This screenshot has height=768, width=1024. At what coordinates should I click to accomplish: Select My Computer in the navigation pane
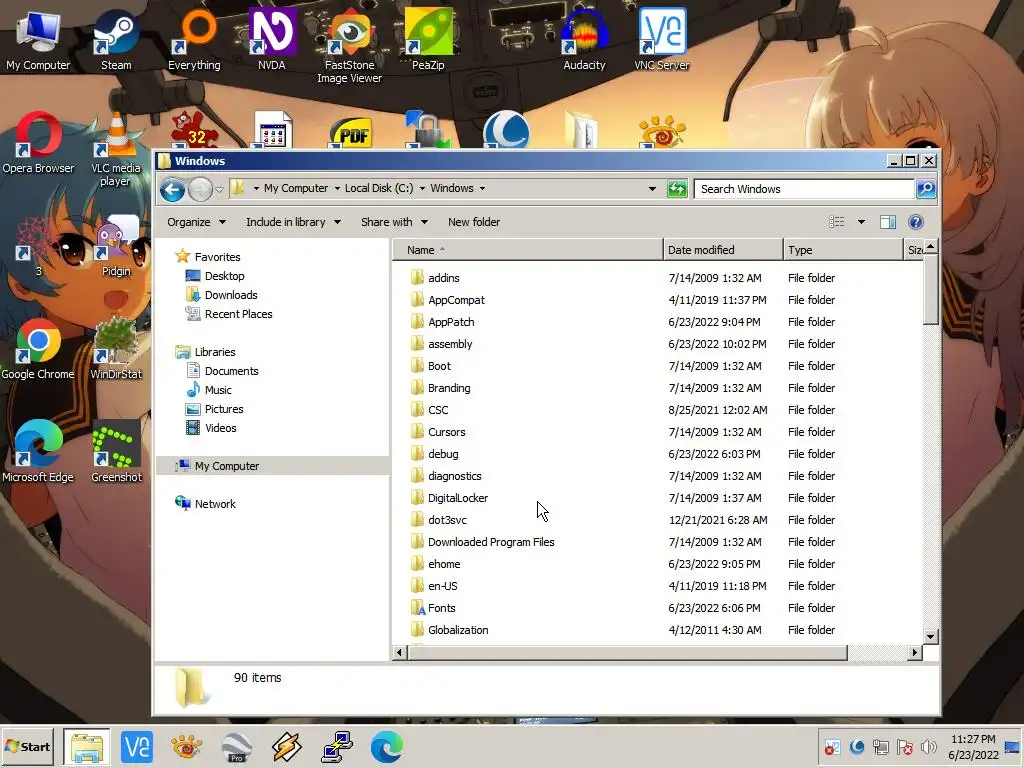226,466
